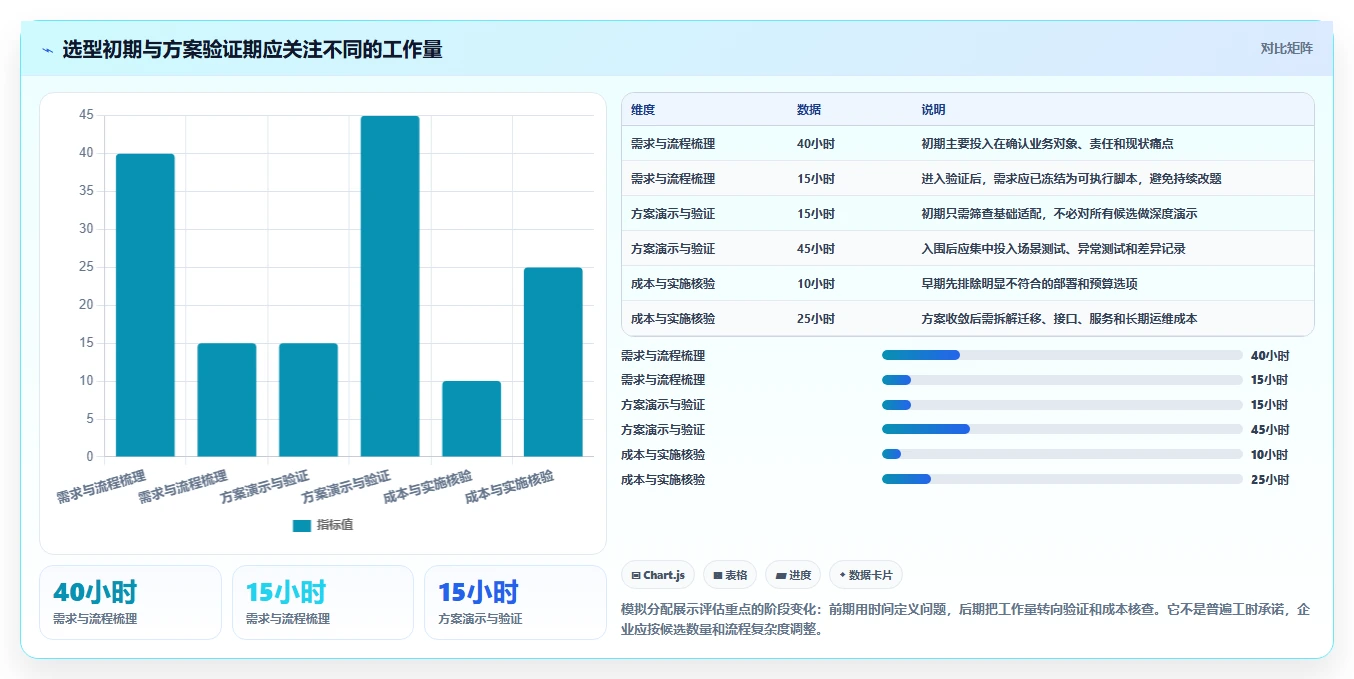The height and width of the screenshot is (679, 1354).
Task: Click the y-axis tick label 30
Action: (86, 229)
